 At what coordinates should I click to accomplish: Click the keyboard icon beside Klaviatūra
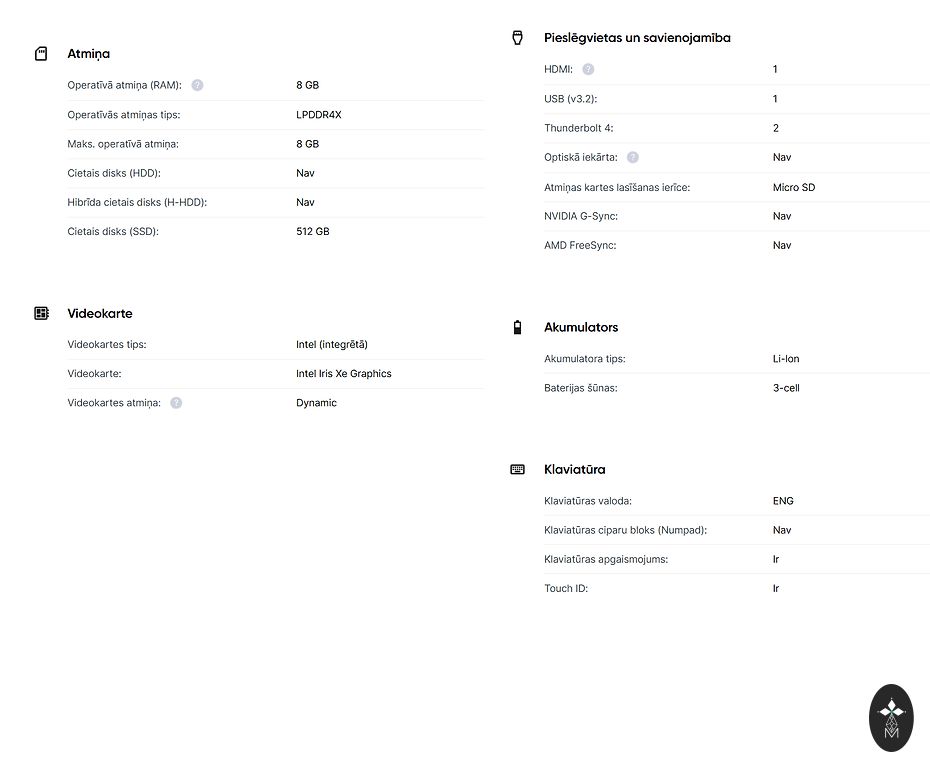click(x=517, y=470)
